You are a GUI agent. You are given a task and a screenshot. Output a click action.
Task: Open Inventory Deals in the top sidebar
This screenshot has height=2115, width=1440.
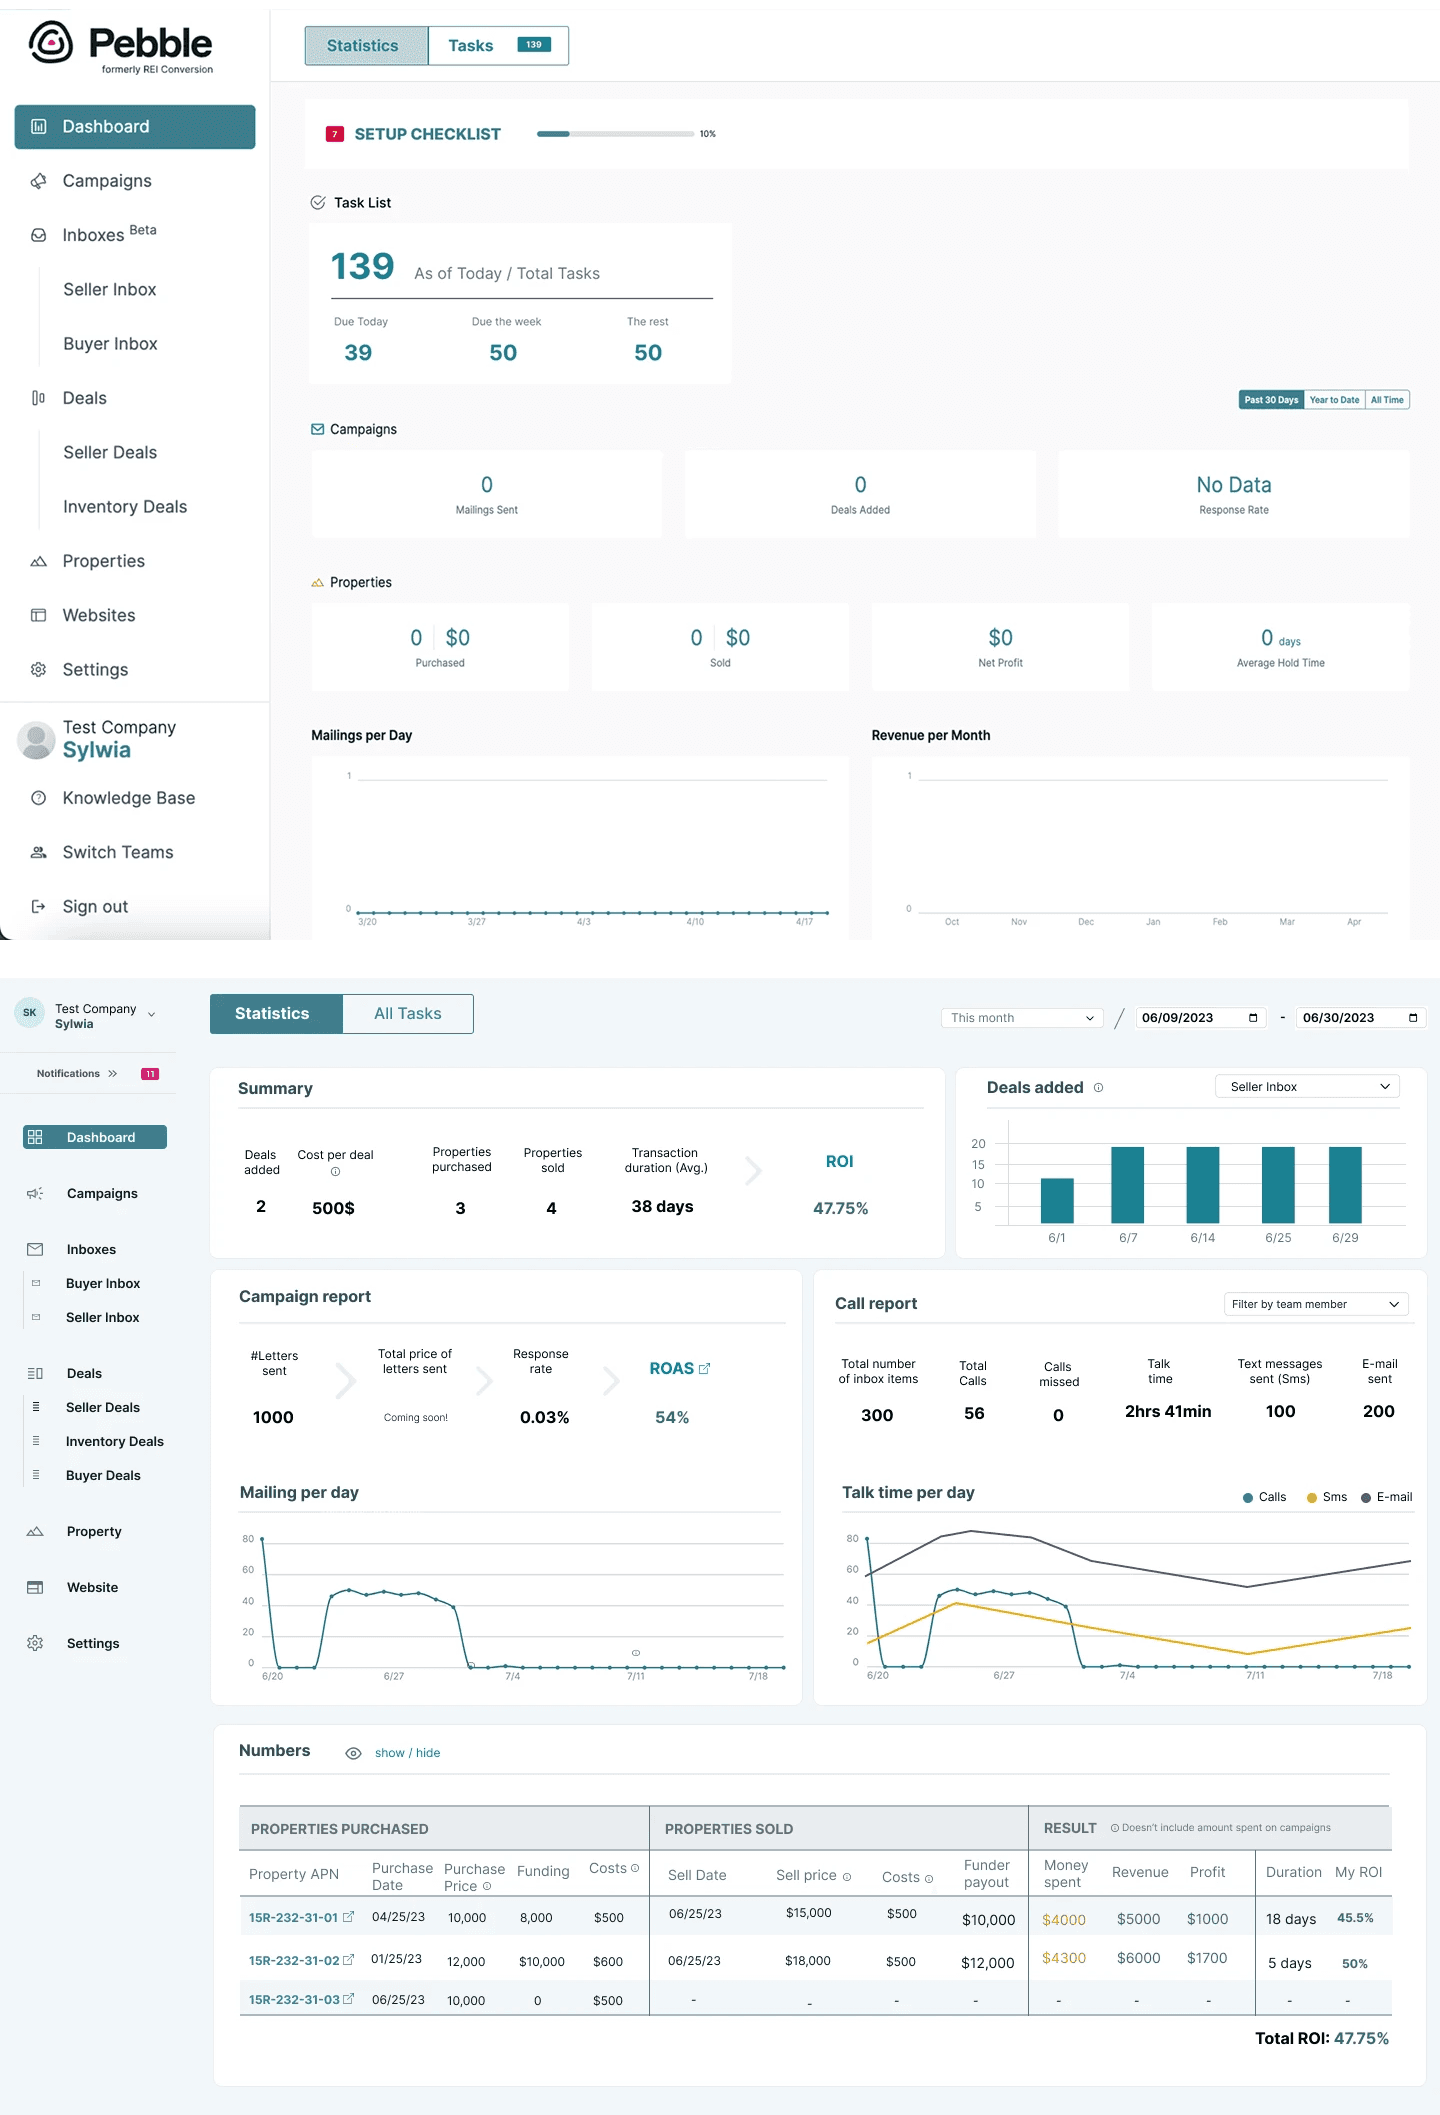pyautogui.click(x=125, y=507)
